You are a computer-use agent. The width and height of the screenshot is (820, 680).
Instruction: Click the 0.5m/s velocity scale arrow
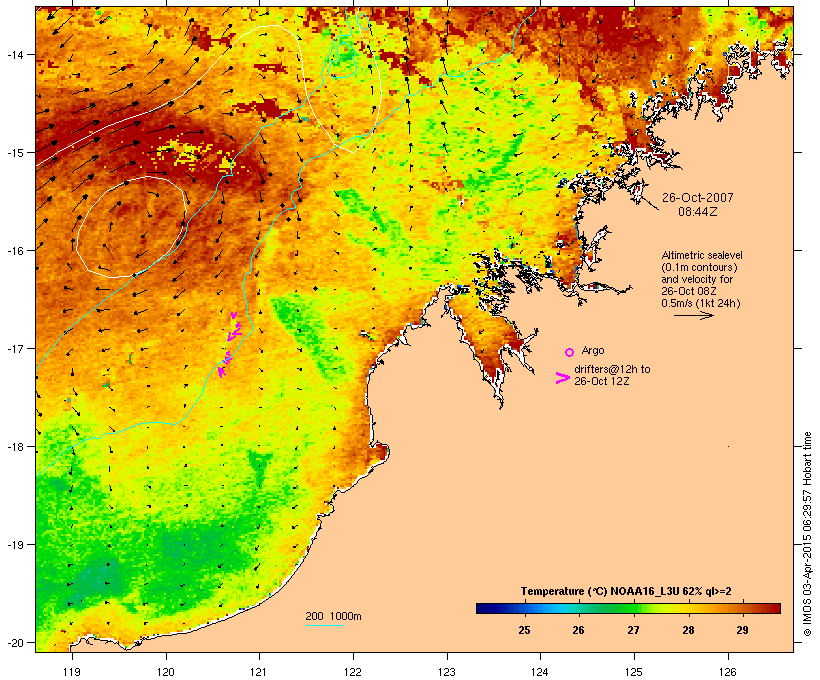click(x=693, y=315)
